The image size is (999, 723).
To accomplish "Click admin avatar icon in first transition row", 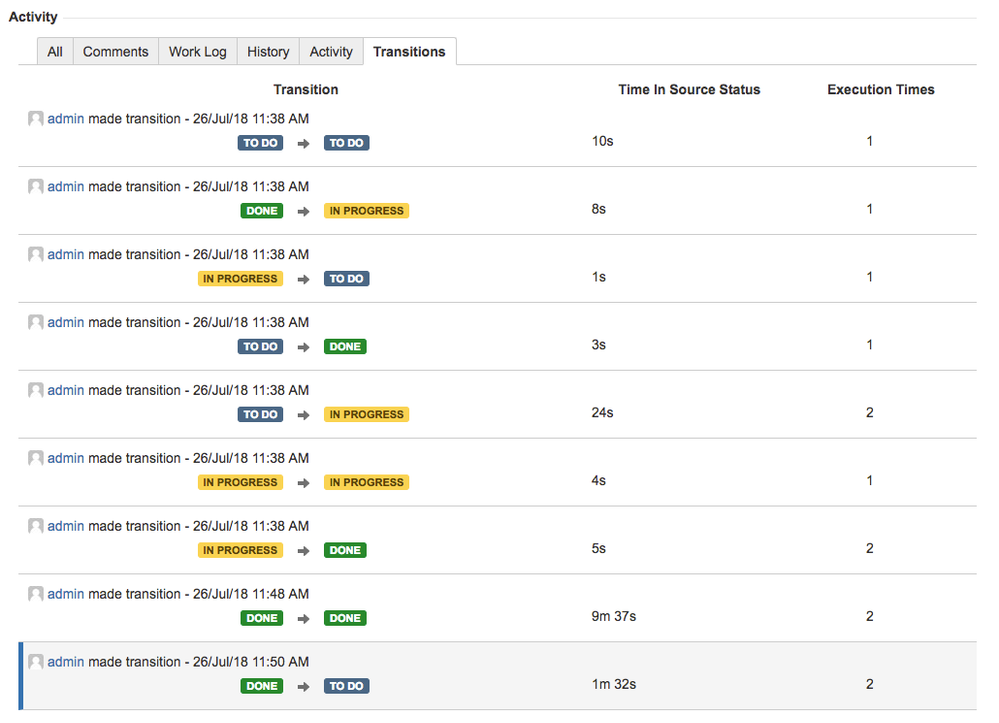I will coord(36,118).
